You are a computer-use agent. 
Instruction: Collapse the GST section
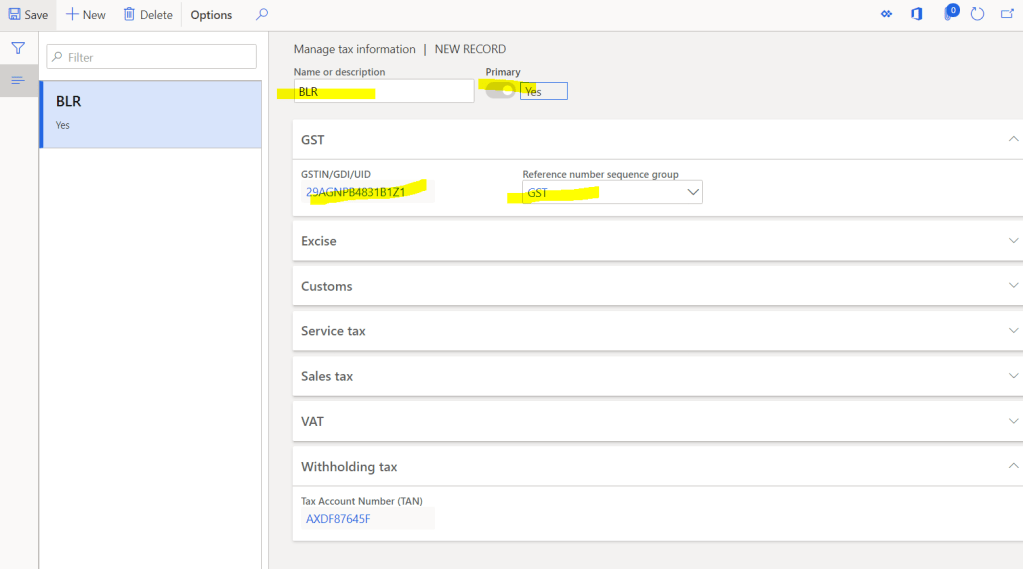[1013, 140]
